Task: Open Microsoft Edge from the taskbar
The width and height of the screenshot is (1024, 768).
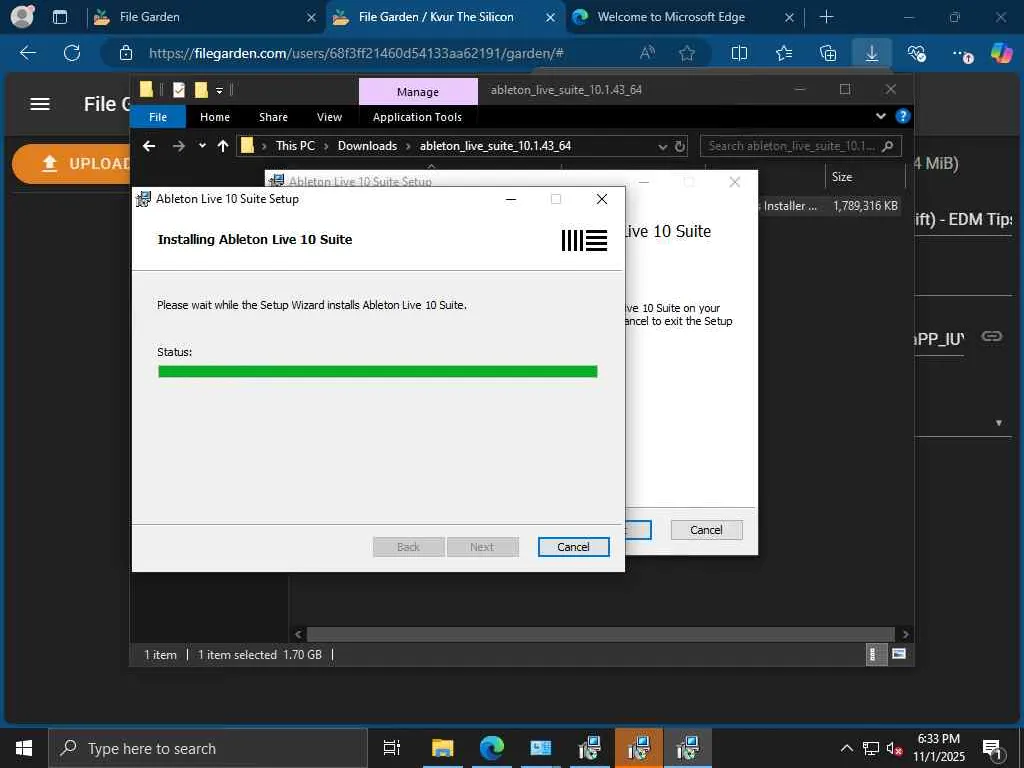Action: tap(492, 748)
